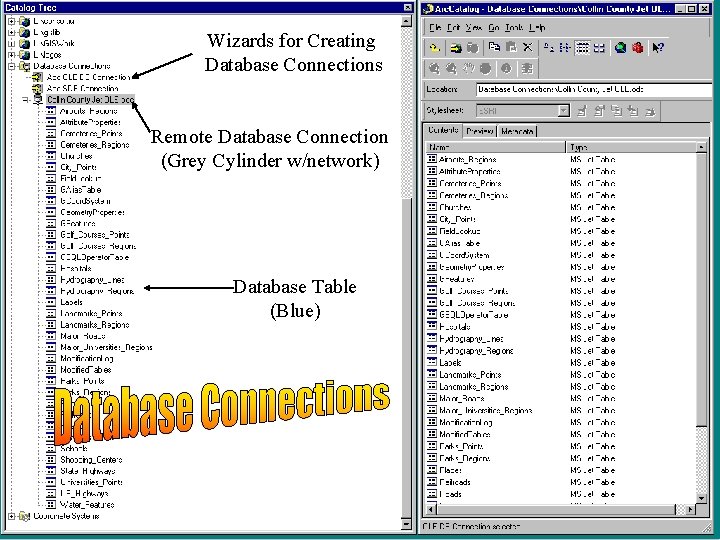Image resolution: width=720 pixels, height=540 pixels.
Task: Select State_Highways in Catalog Tree
Action: 88,471
